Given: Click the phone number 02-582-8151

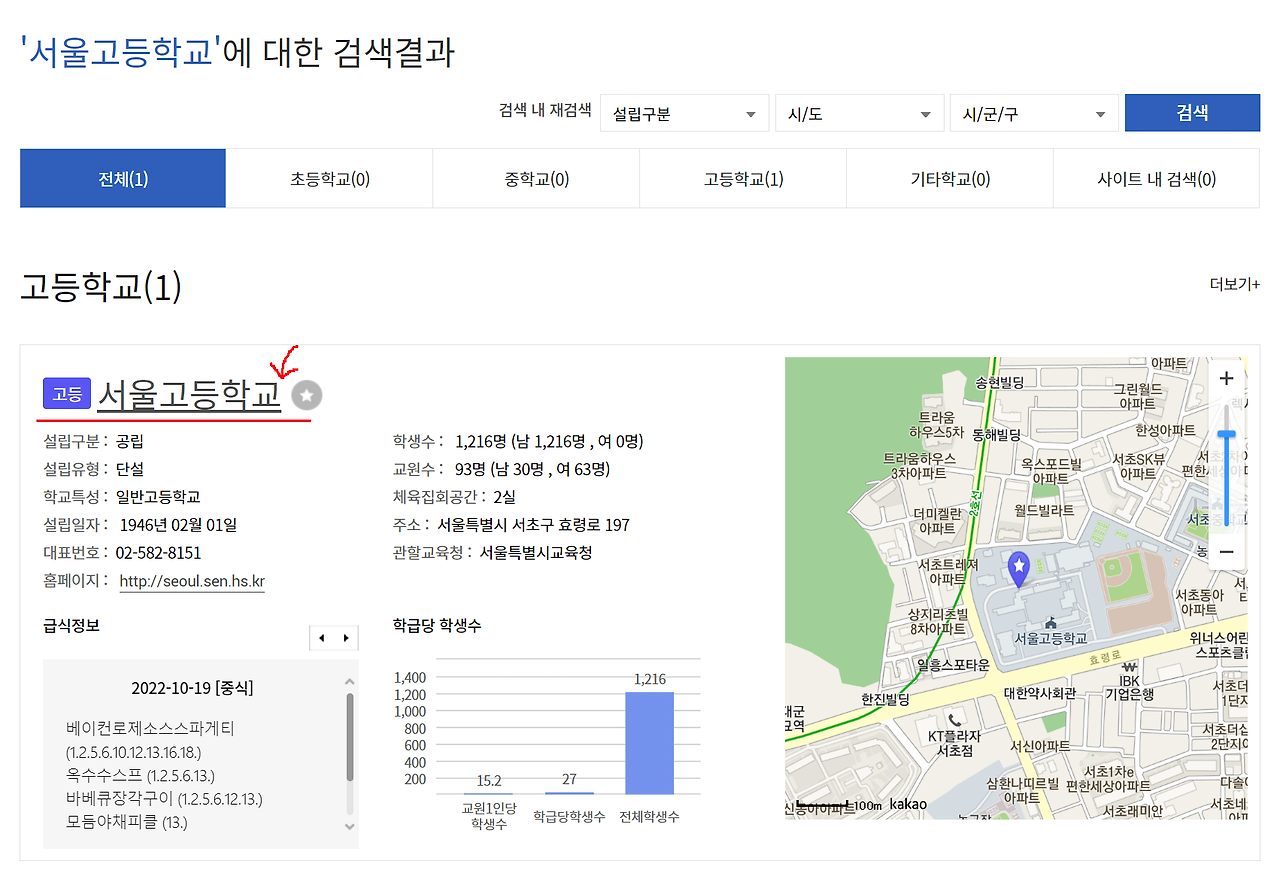Looking at the screenshot, I should [x=158, y=553].
